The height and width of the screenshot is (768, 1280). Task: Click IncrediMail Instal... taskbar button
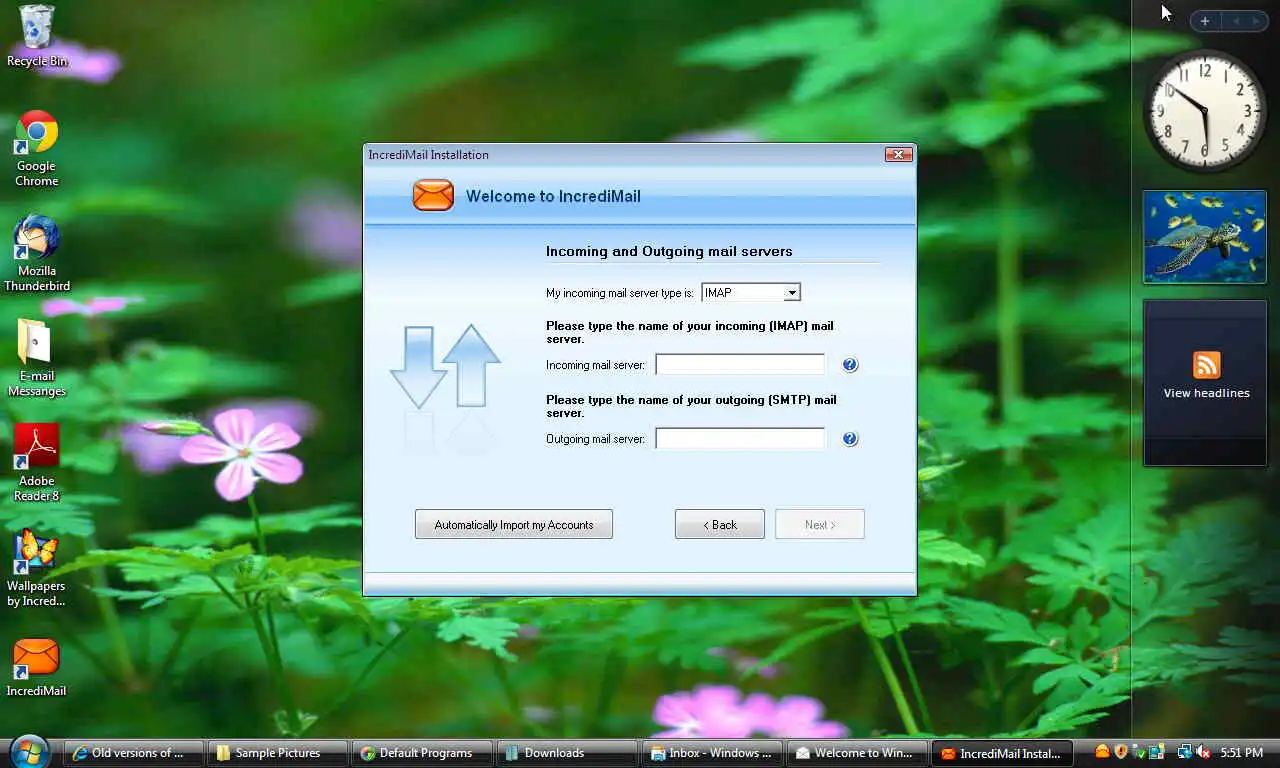(1001, 753)
